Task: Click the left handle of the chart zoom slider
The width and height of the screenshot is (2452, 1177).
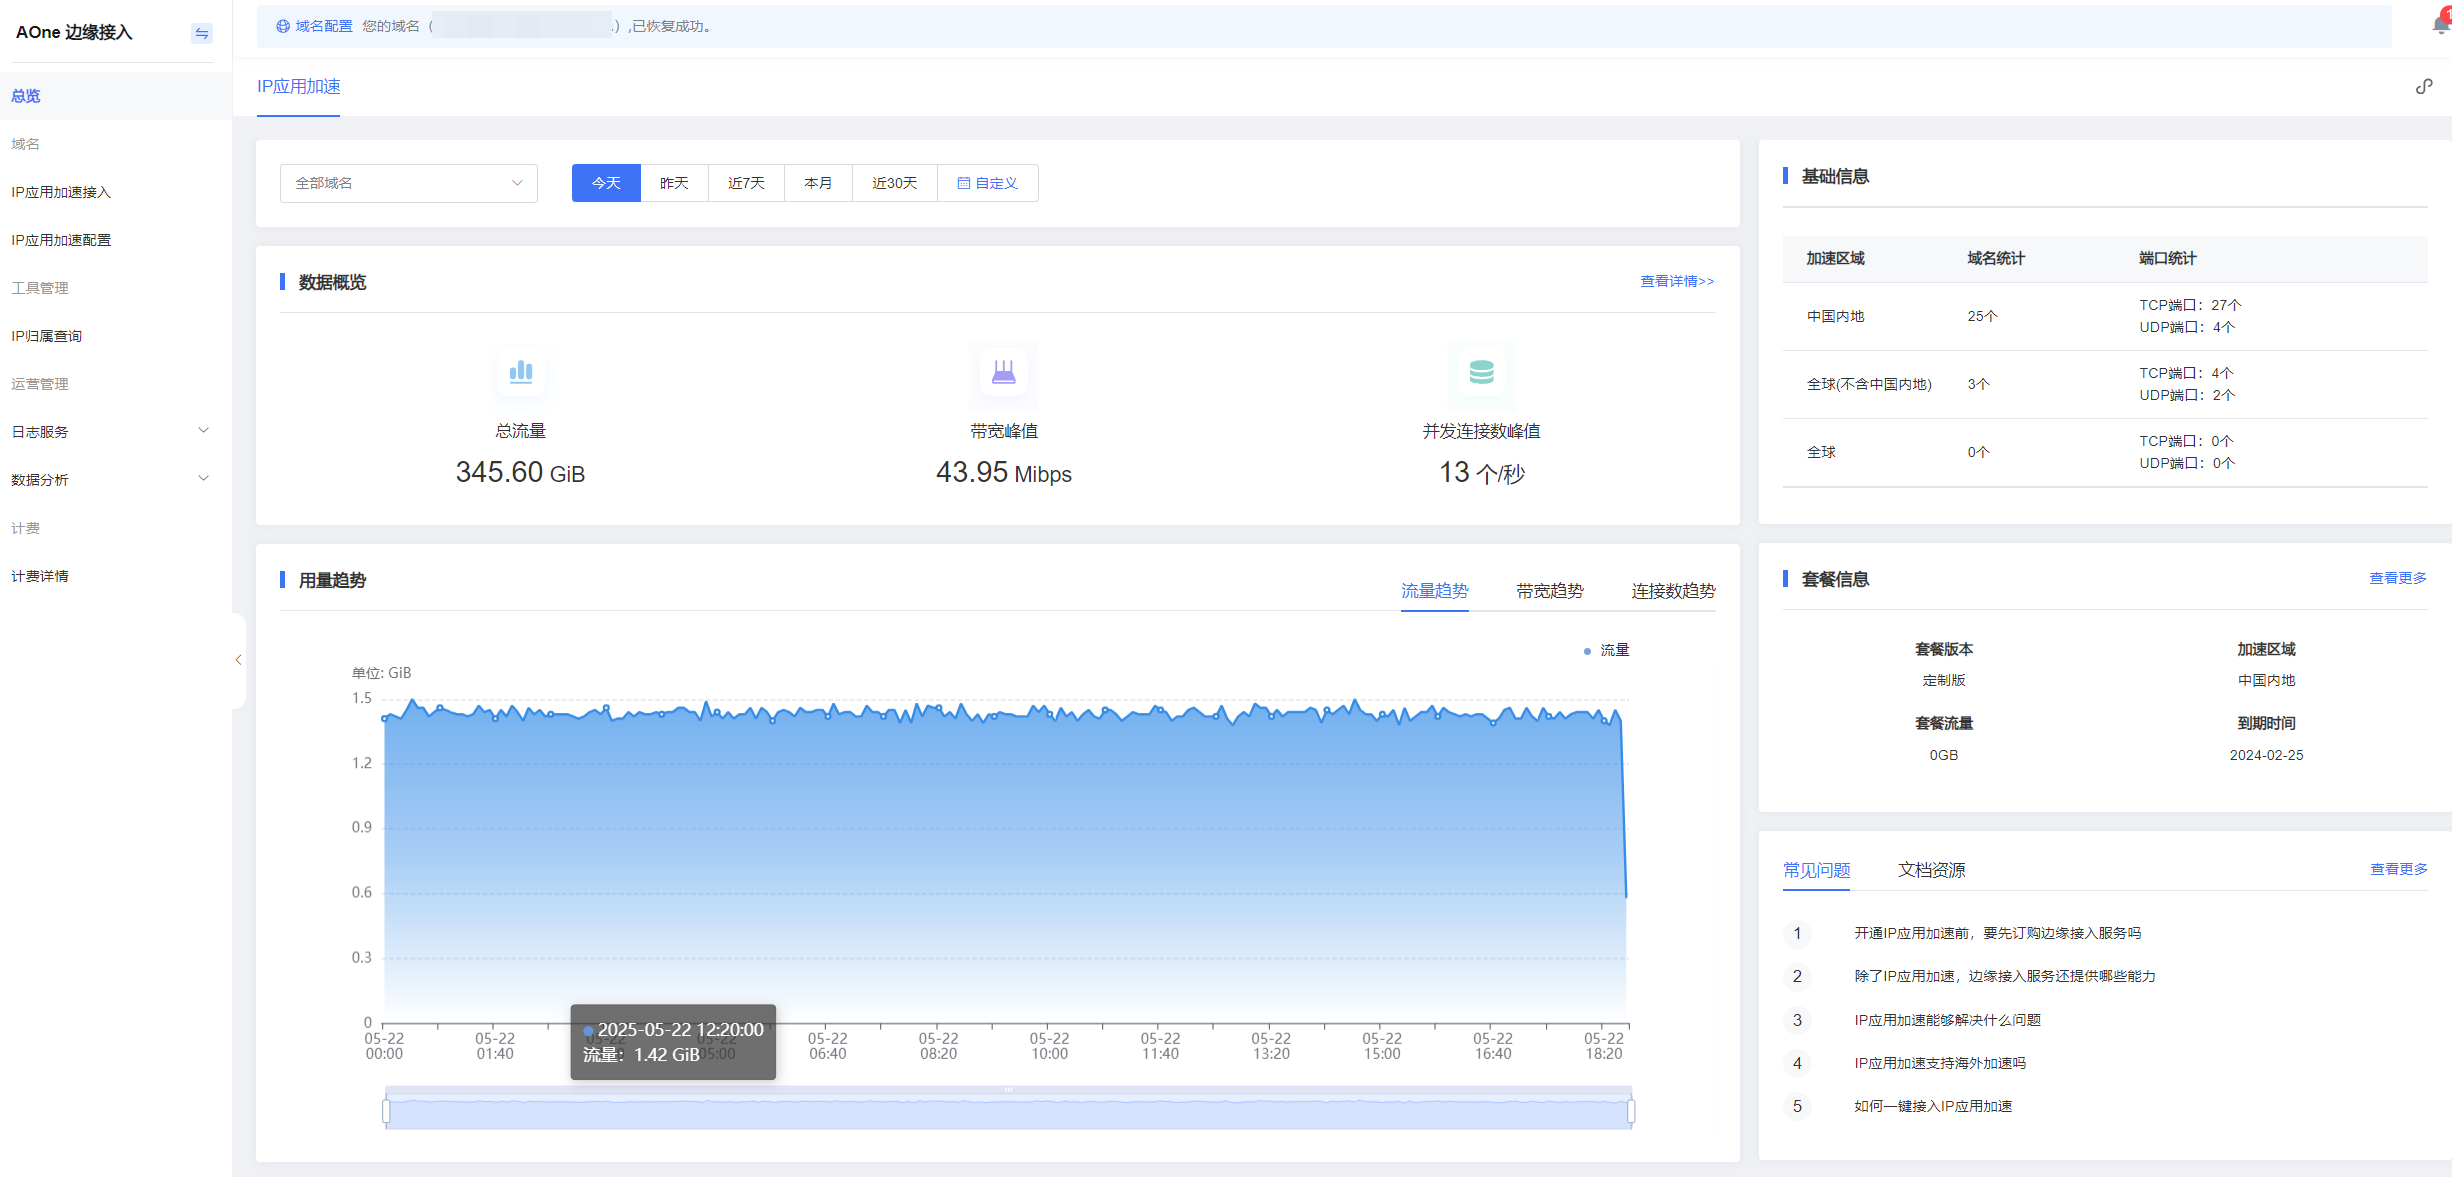Action: coord(386,1111)
